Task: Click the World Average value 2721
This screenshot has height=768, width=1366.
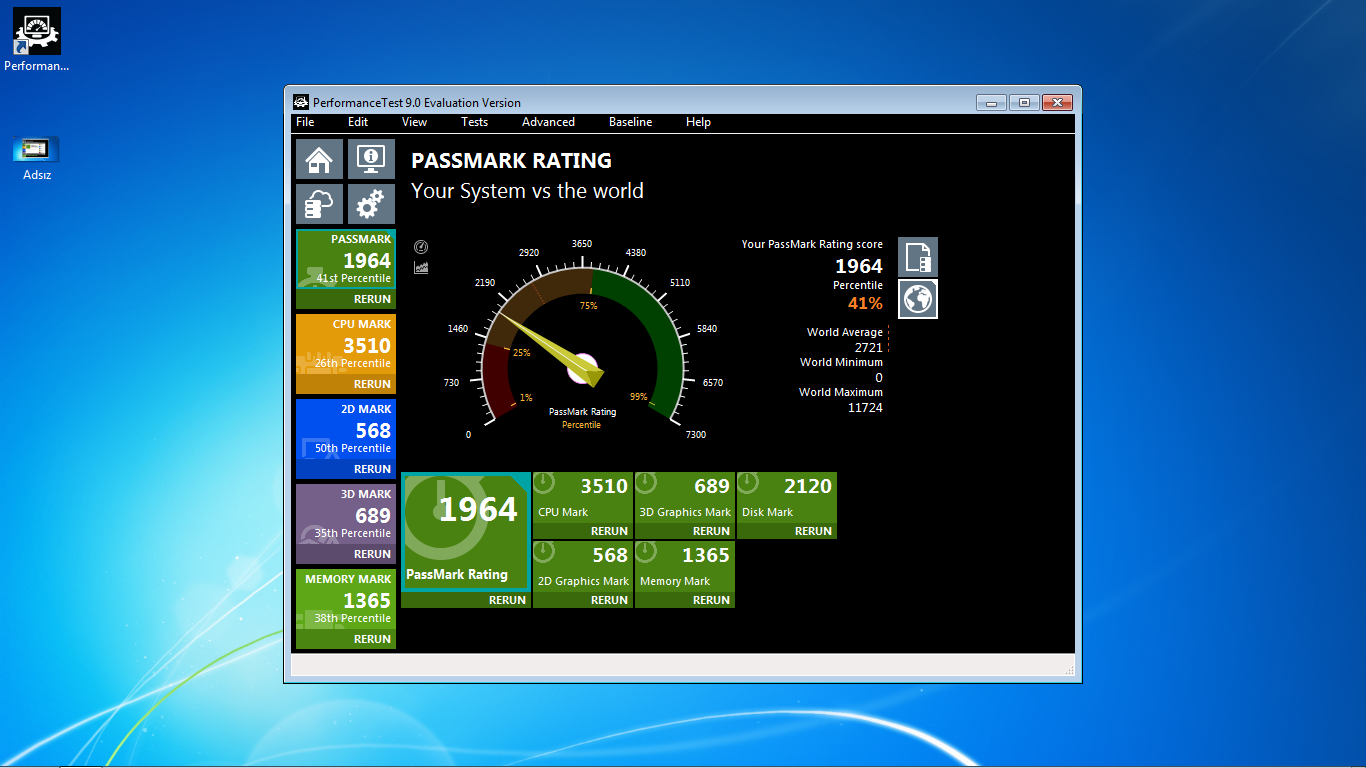Action: coord(868,347)
